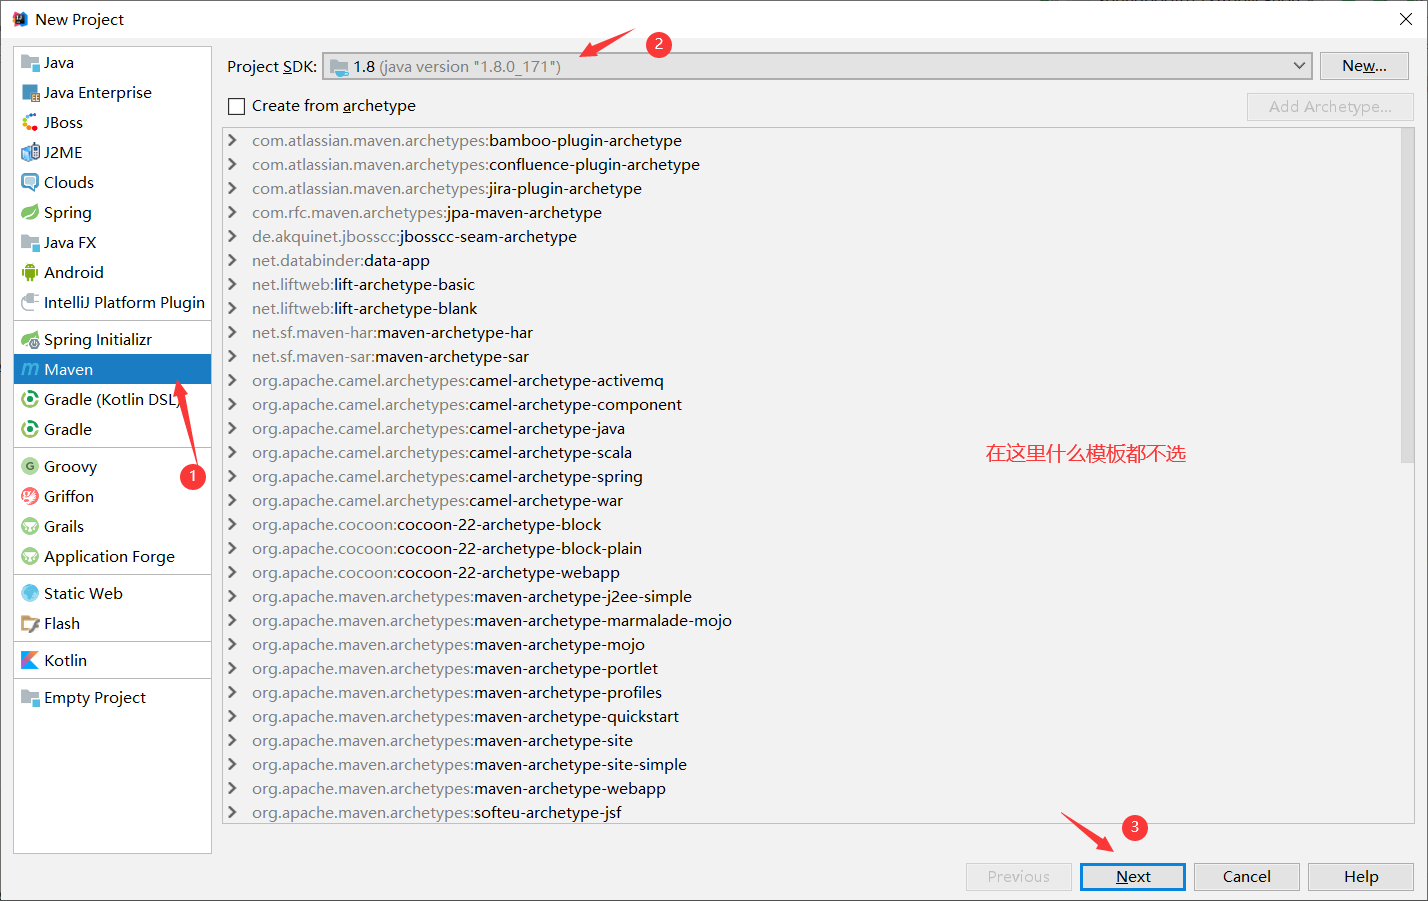The height and width of the screenshot is (901, 1428).
Task: Click the Previous button
Action: click(1019, 877)
